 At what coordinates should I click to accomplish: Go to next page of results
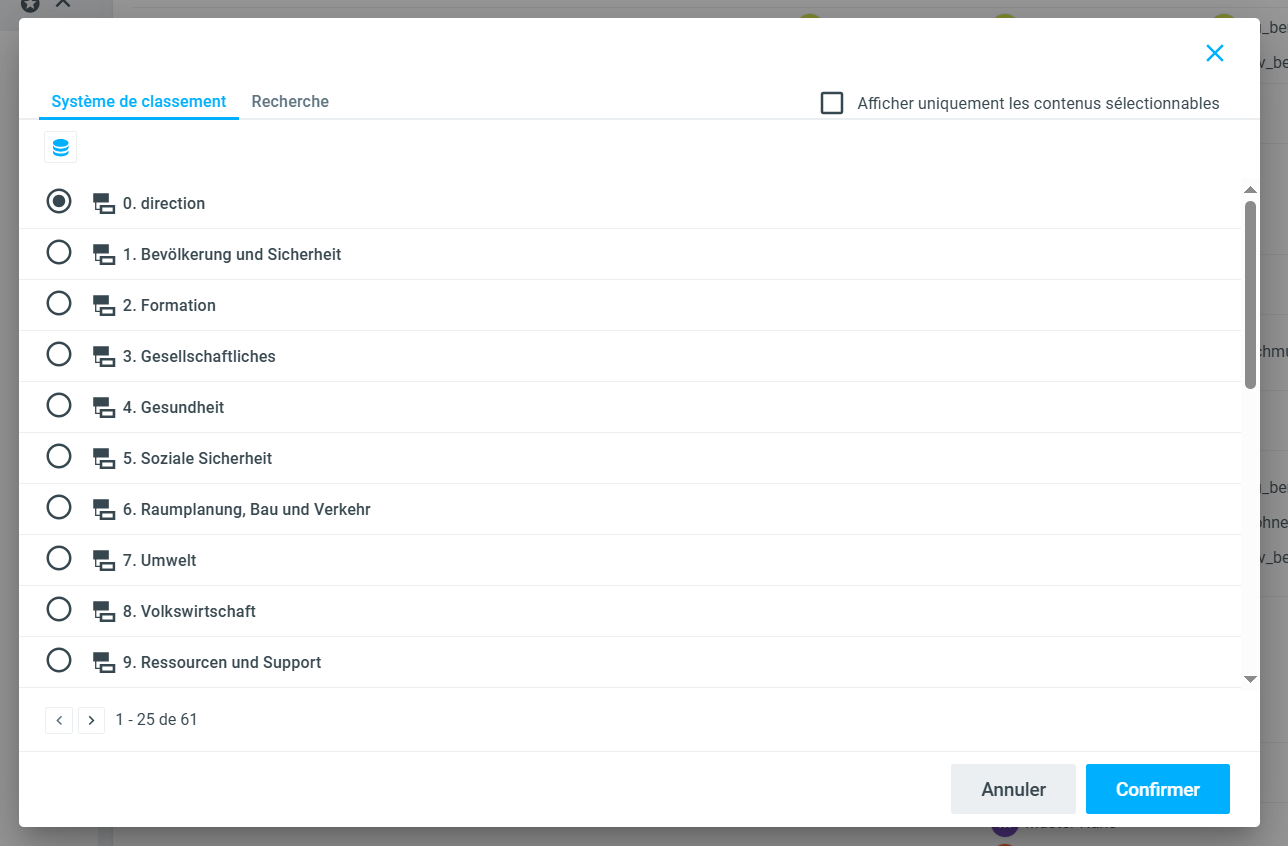(x=92, y=720)
